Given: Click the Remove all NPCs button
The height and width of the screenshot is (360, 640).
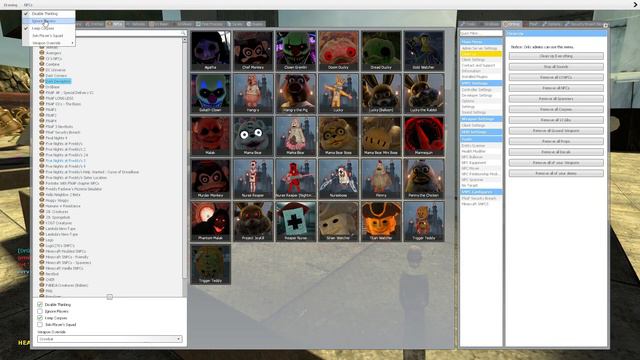Looking at the screenshot, I should (556, 88).
